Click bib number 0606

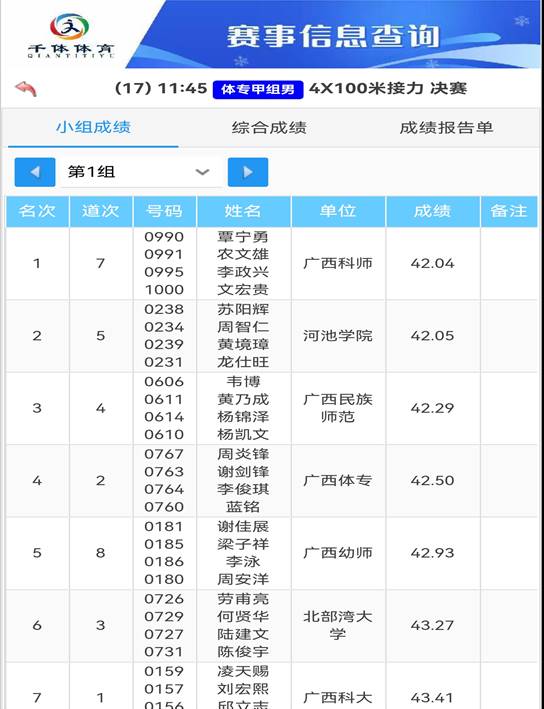pyautogui.click(x=164, y=382)
